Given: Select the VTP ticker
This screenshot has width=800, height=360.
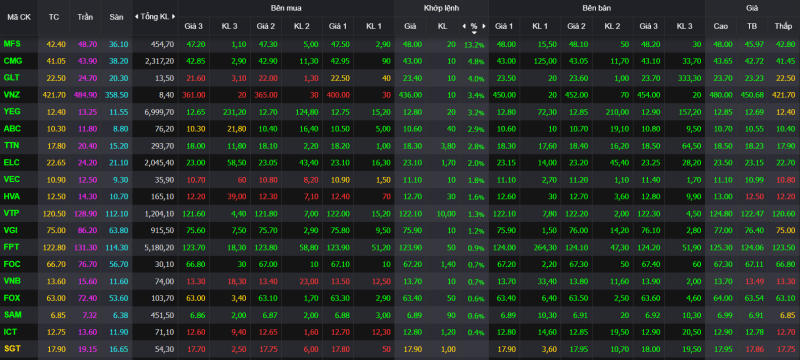Looking at the screenshot, I should pyautogui.click(x=11, y=213).
